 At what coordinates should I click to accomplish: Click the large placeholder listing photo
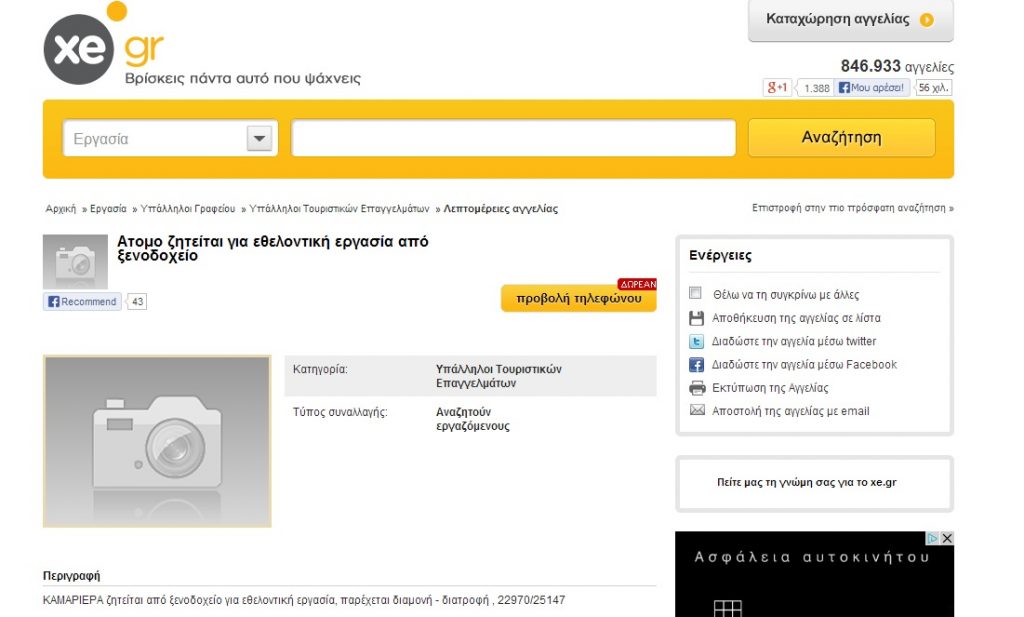click(157, 441)
